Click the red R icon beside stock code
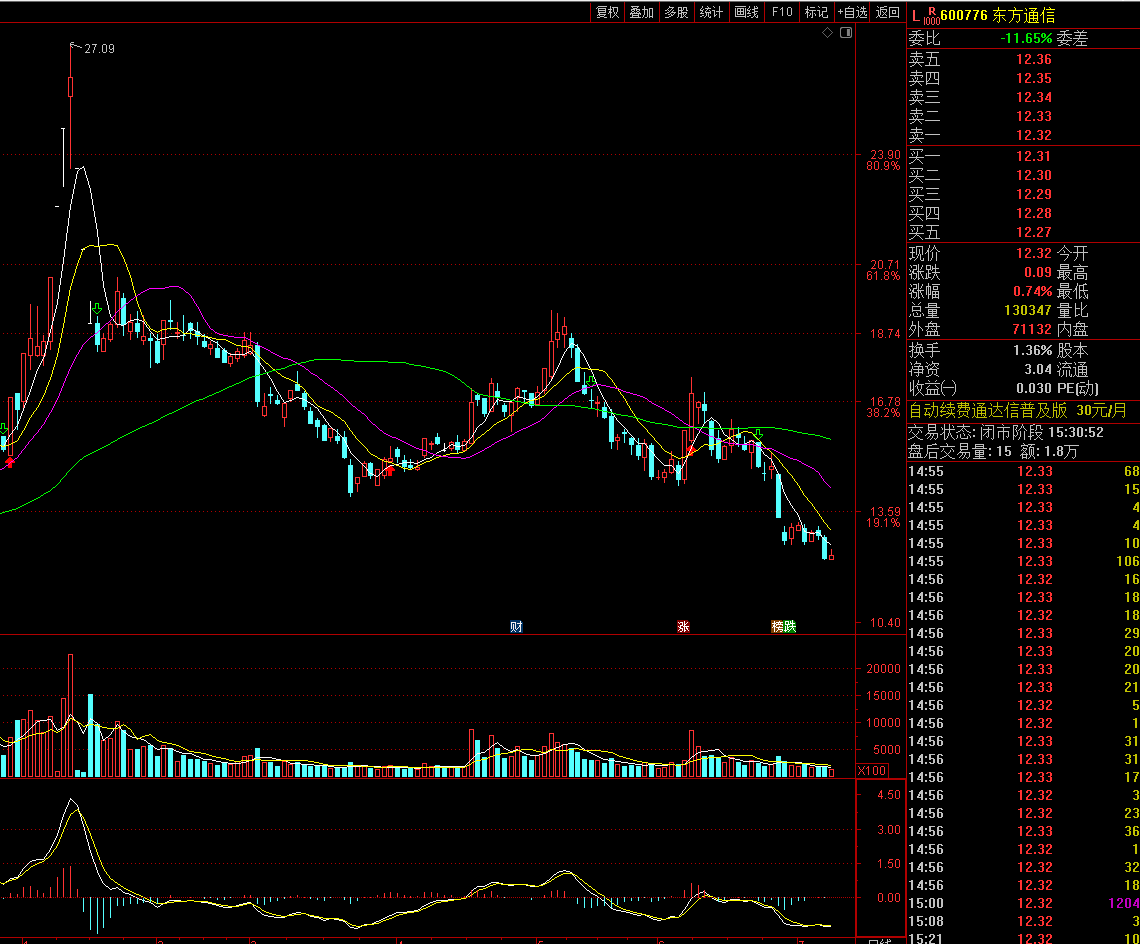Viewport: 1140px width, 944px height. point(932,11)
